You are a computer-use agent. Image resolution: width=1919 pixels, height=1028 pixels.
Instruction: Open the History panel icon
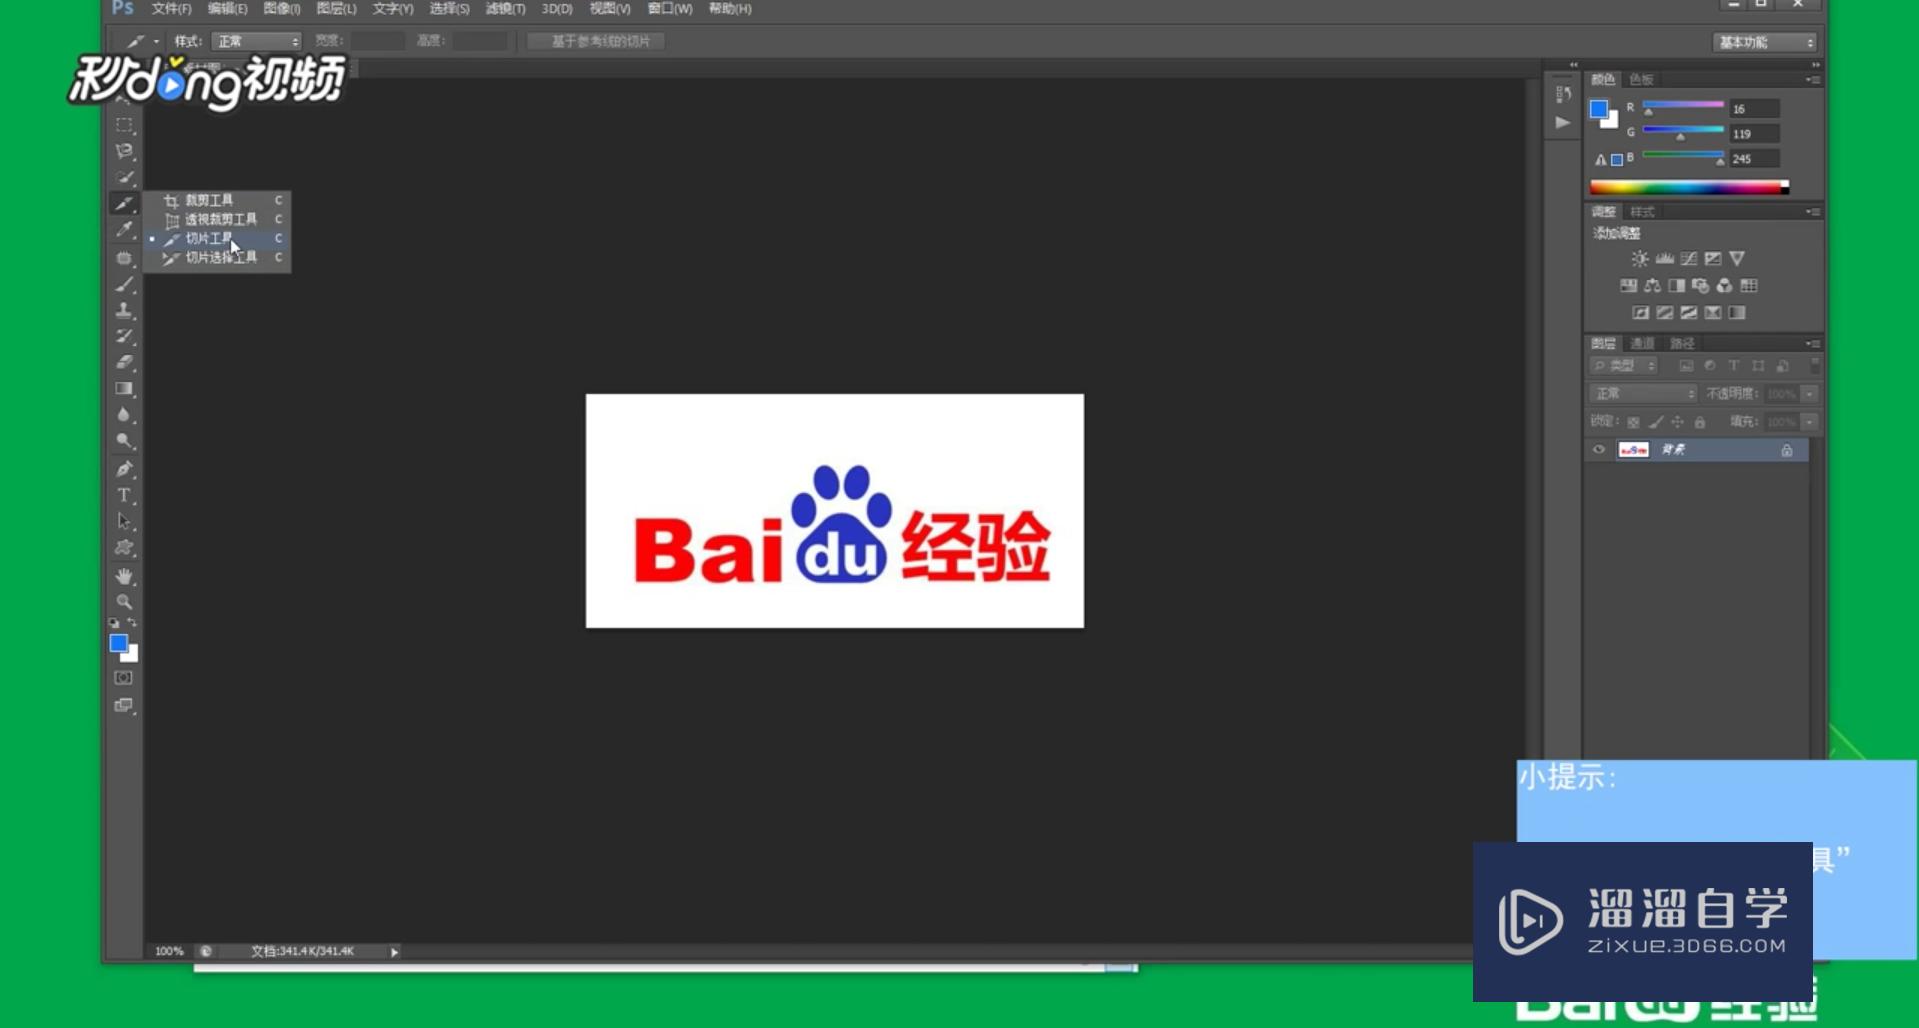1563,94
